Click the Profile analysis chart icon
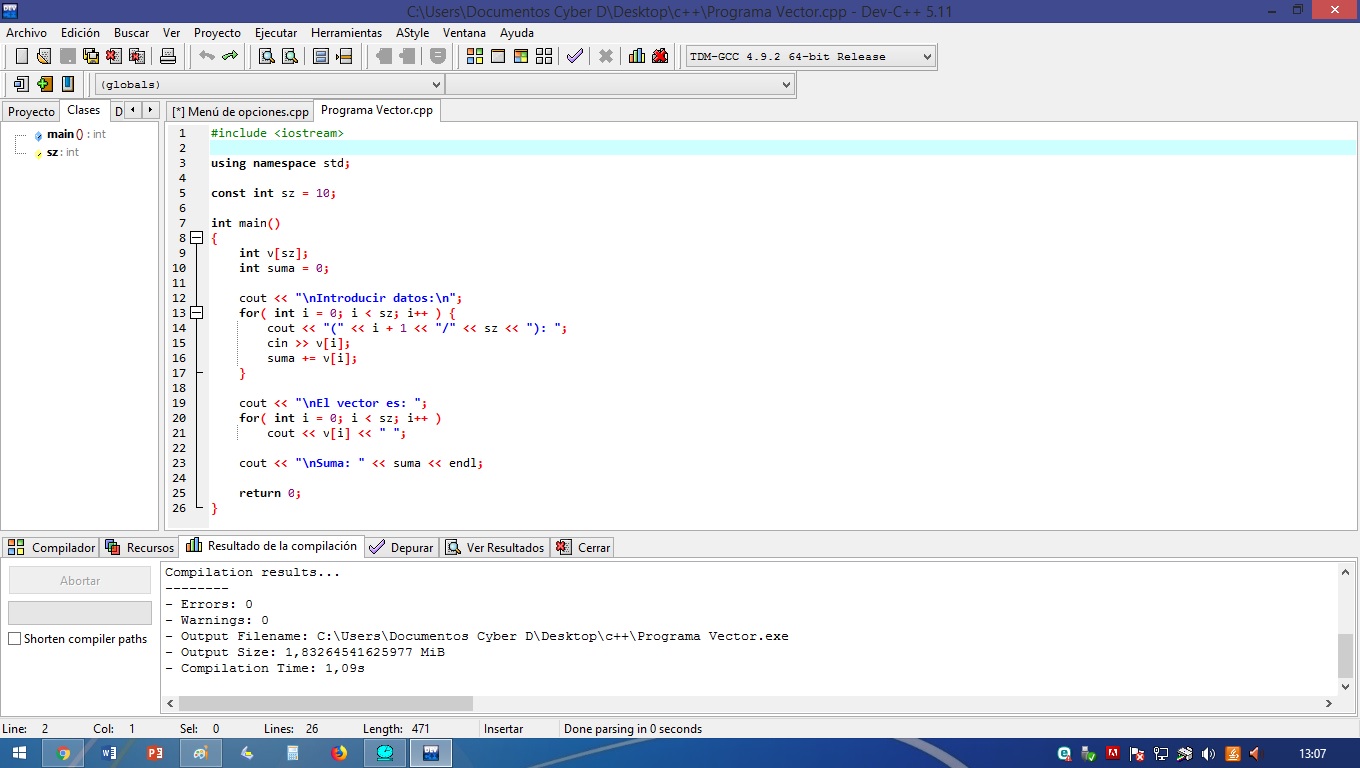 (637, 56)
